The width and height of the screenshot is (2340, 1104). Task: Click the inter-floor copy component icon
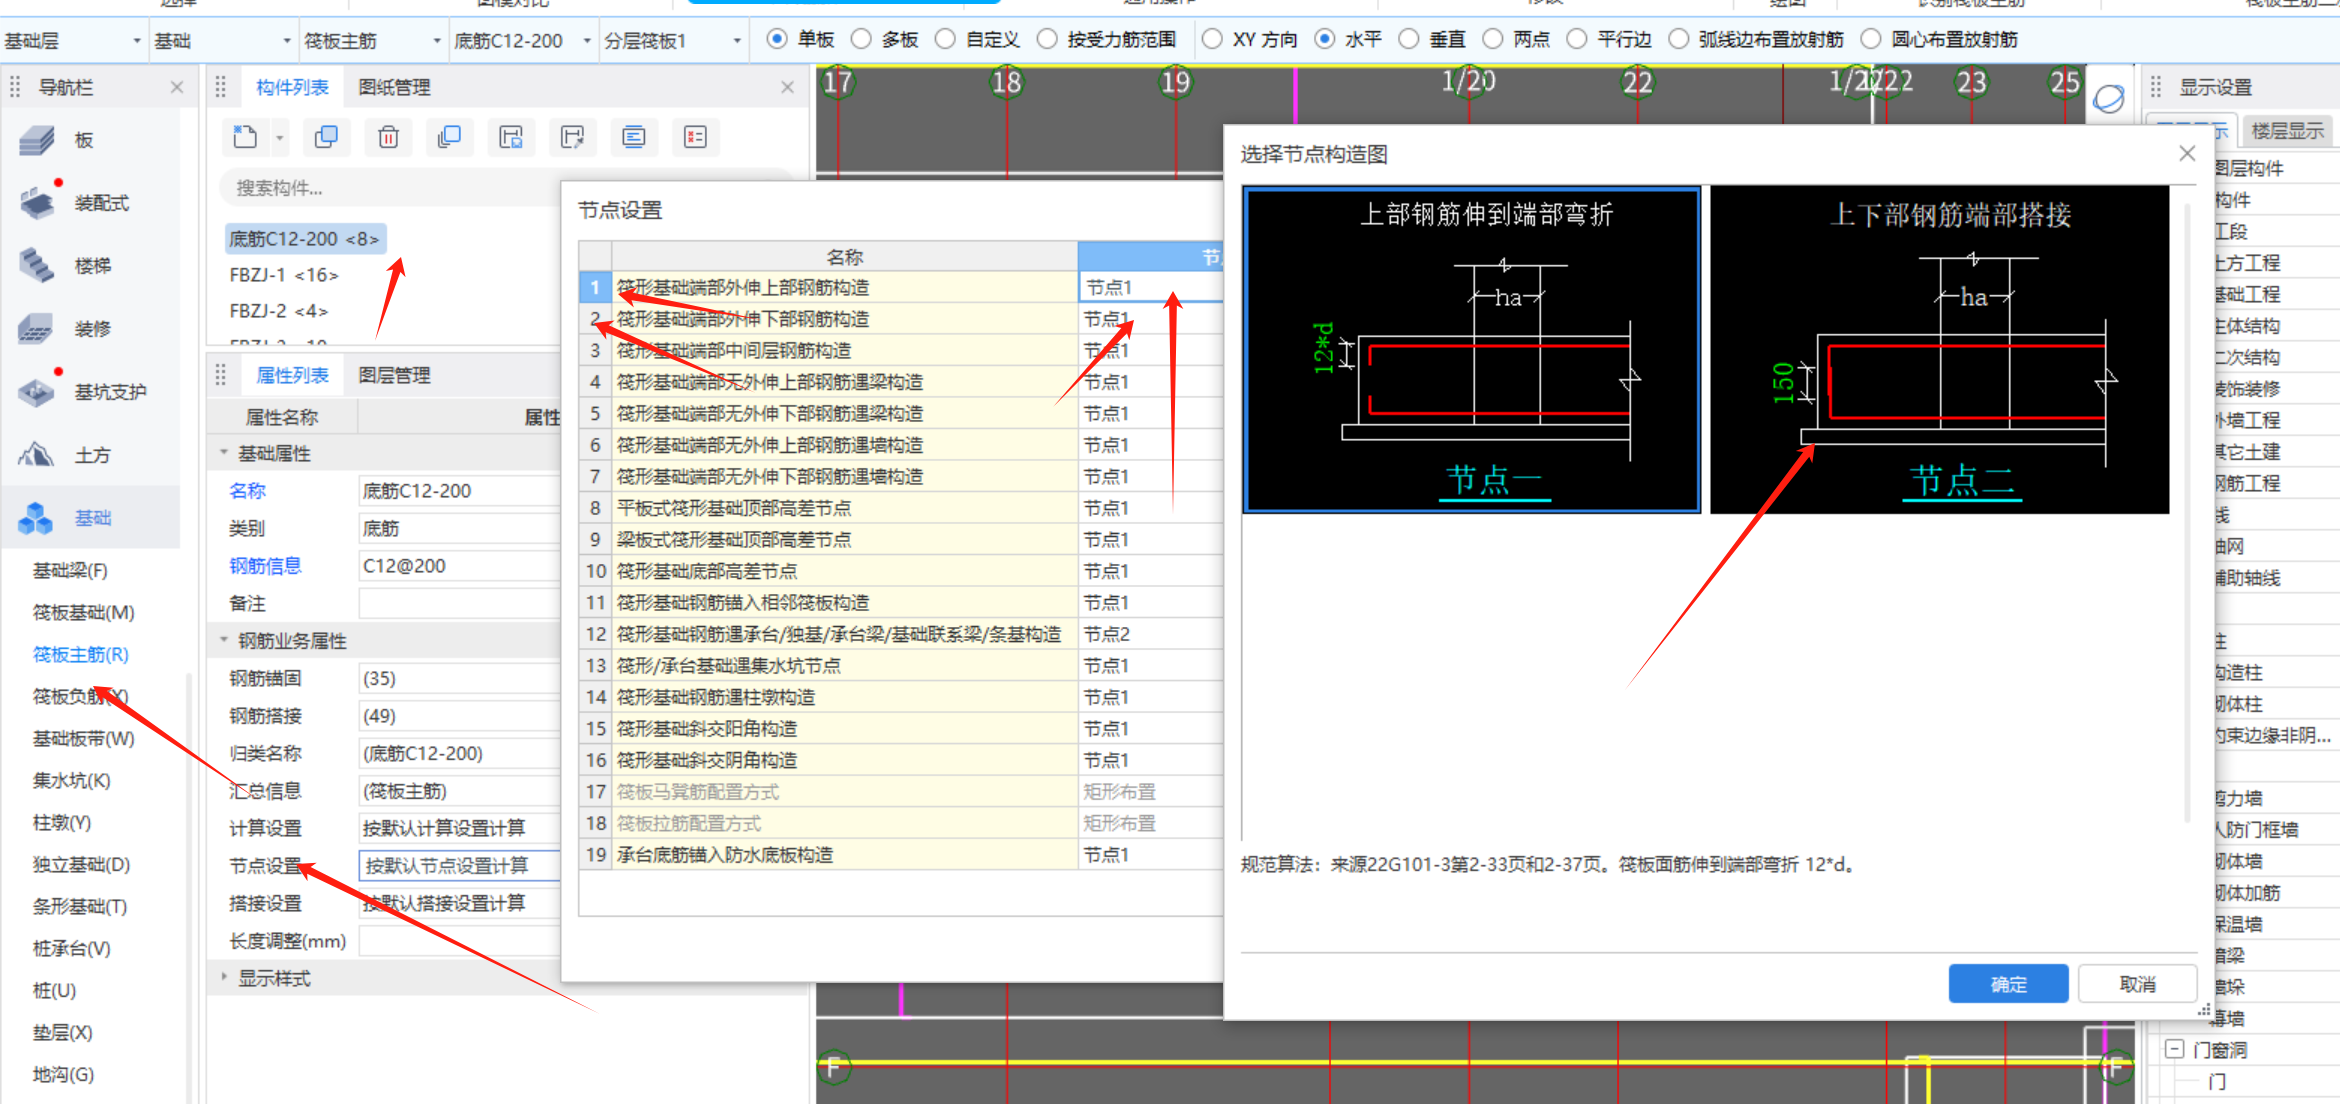pos(449,137)
